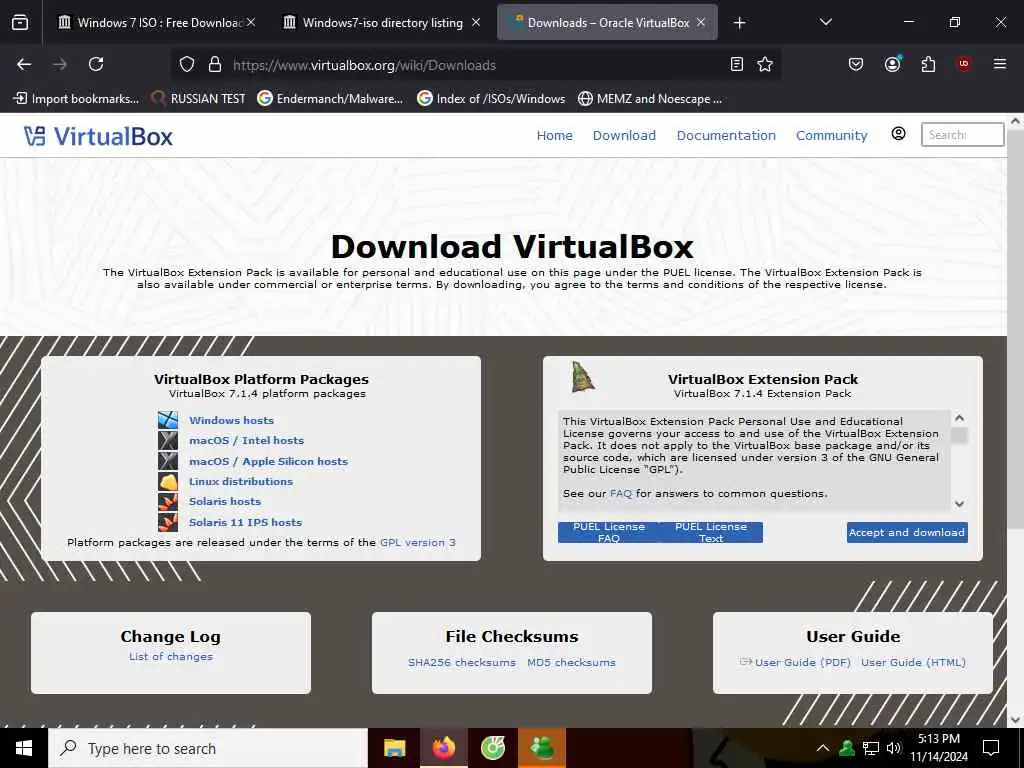Viewport: 1024px width, 768px height.
Task: Click the forward navigation arrow
Action: point(60,64)
